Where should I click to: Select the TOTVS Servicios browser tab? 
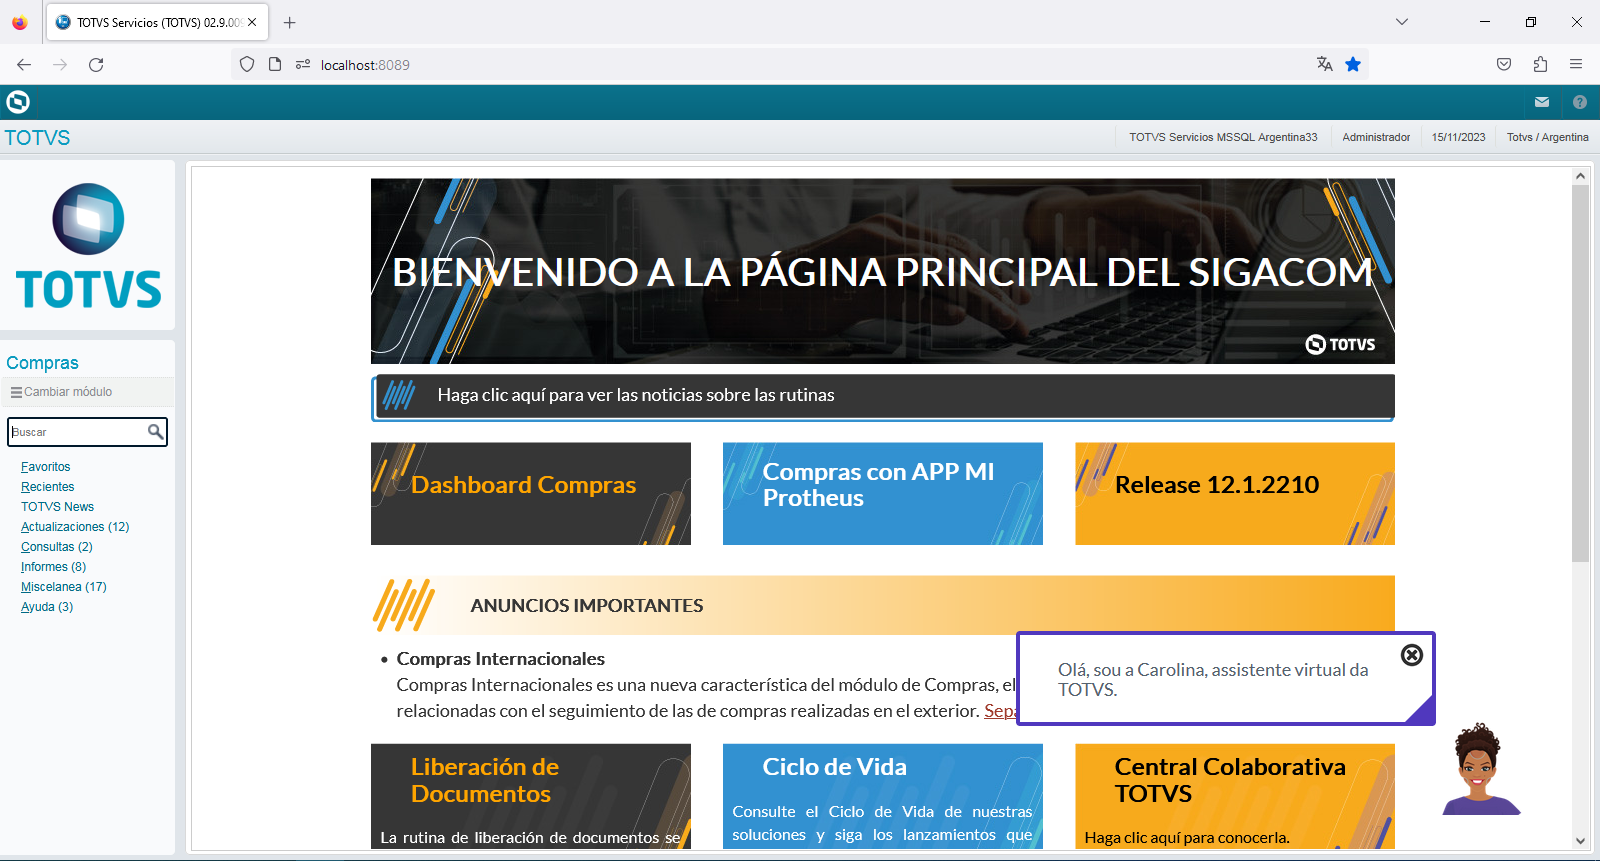(157, 22)
